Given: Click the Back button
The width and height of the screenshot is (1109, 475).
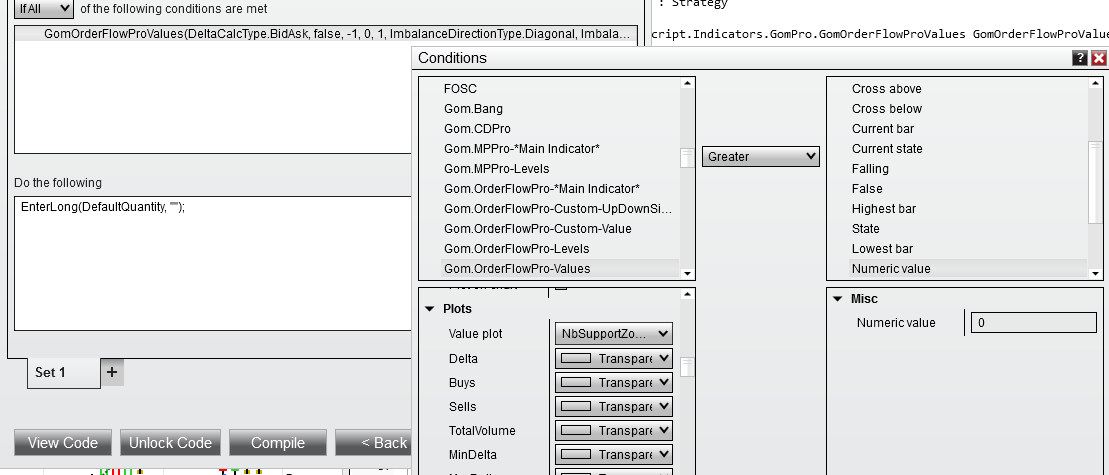Looking at the screenshot, I should pyautogui.click(x=373, y=442).
